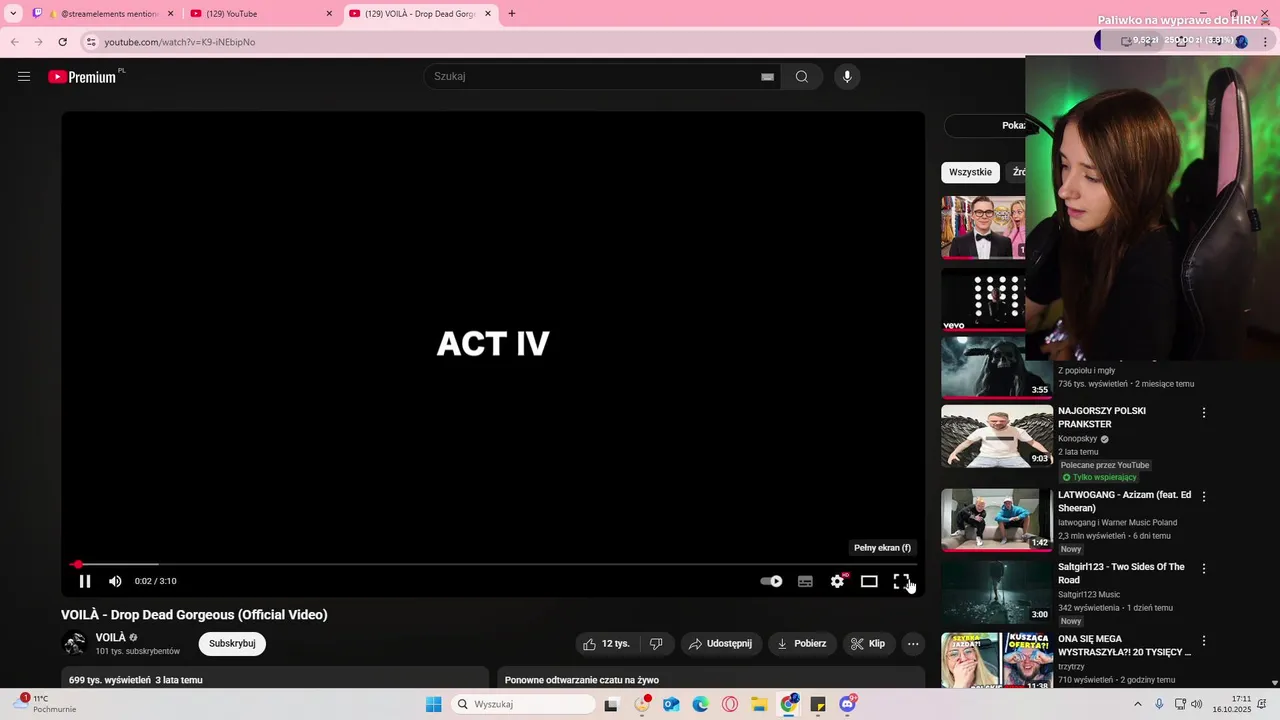This screenshot has height=720, width=1280.
Task: Enter full screen mode
Action: (901, 581)
